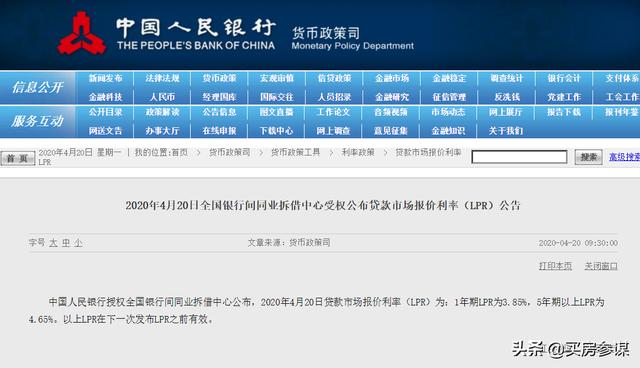
Task: Open 公开目录 under 服务互动
Action: pyautogui.click(x=105, y=112)
